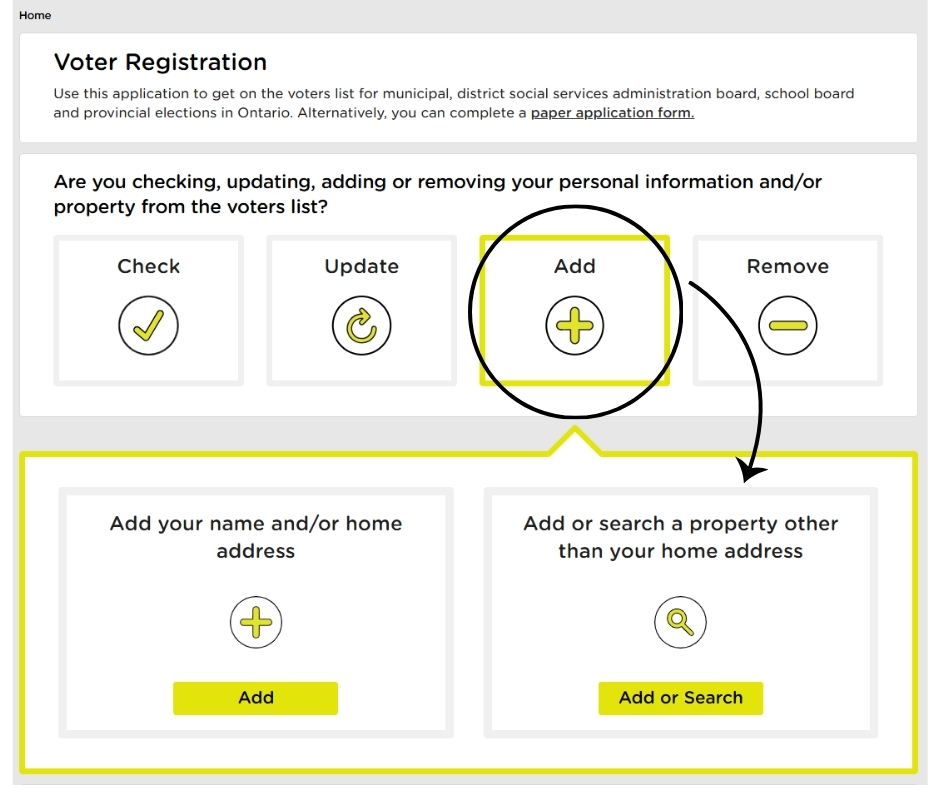Click the plus icon above Add button
The image size is (940, 788).
click(x=256, y=622)
